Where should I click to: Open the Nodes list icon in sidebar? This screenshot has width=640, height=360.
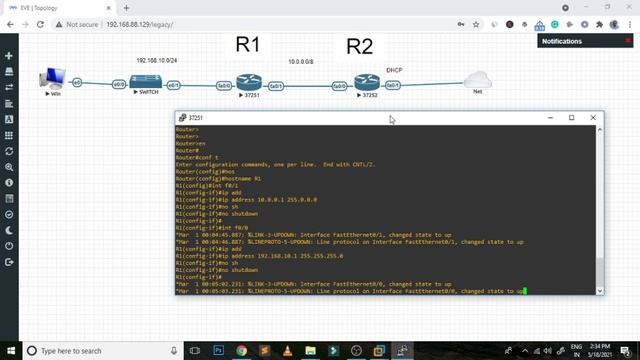(9, 71)
